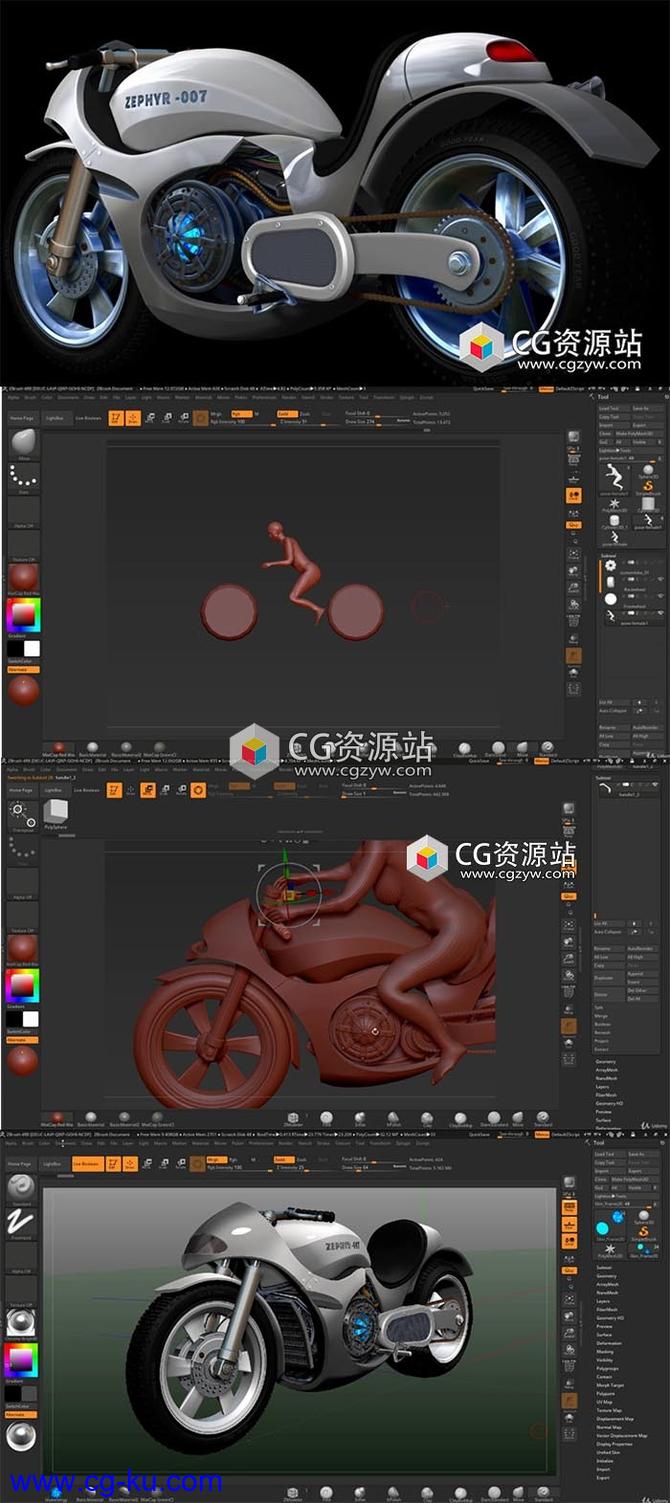The width and height of the screenshot is (670, 1503).
Task: Pick ZModeler brush in middle window's bottom shelf
Action: click(x=293, y=1119)
